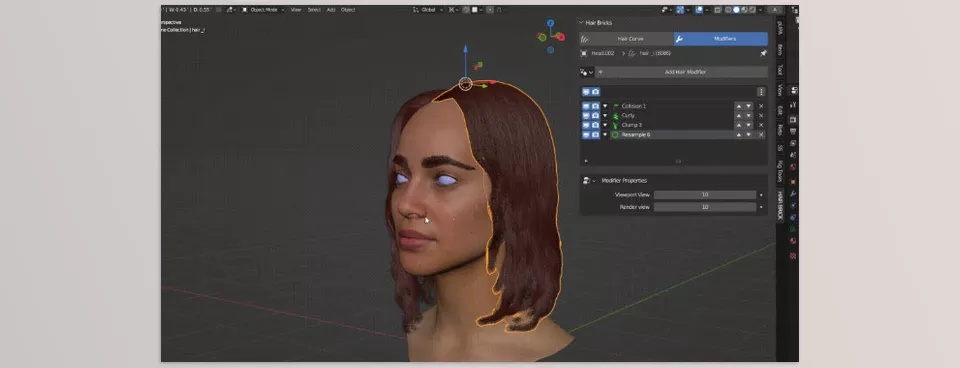Toggle viewport visibility for Collision 1 modifier

click(x=586, y=106)
